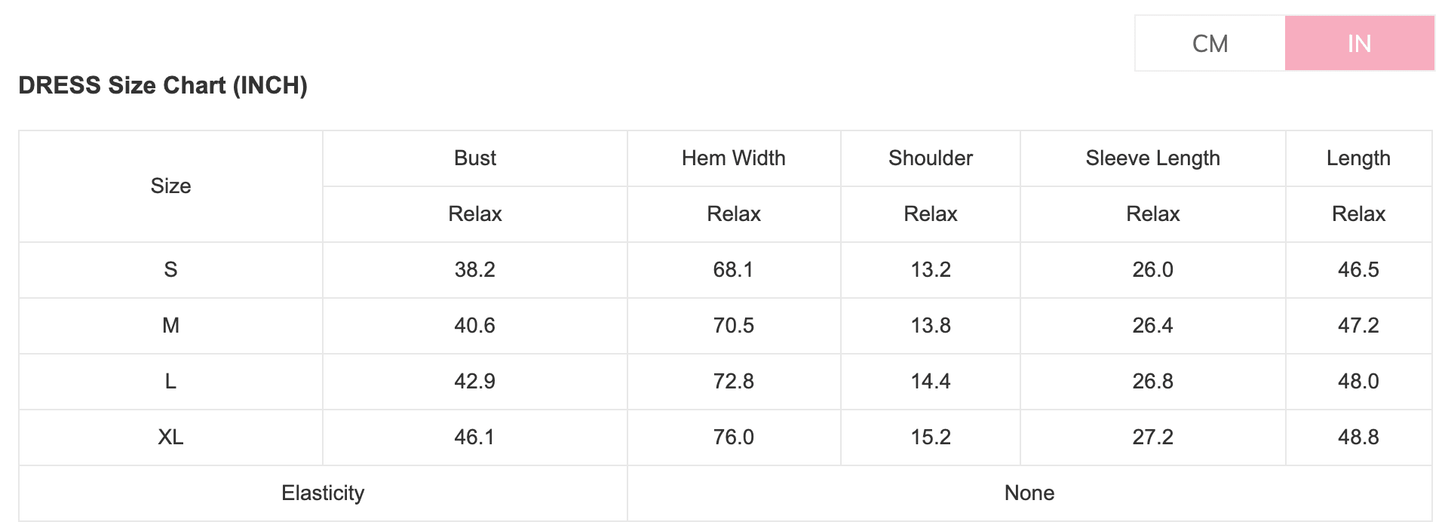The height and width of the screenshot is (528, 1445).
Task: Switch the size chart to CM units
Action: coord(1210,43)
